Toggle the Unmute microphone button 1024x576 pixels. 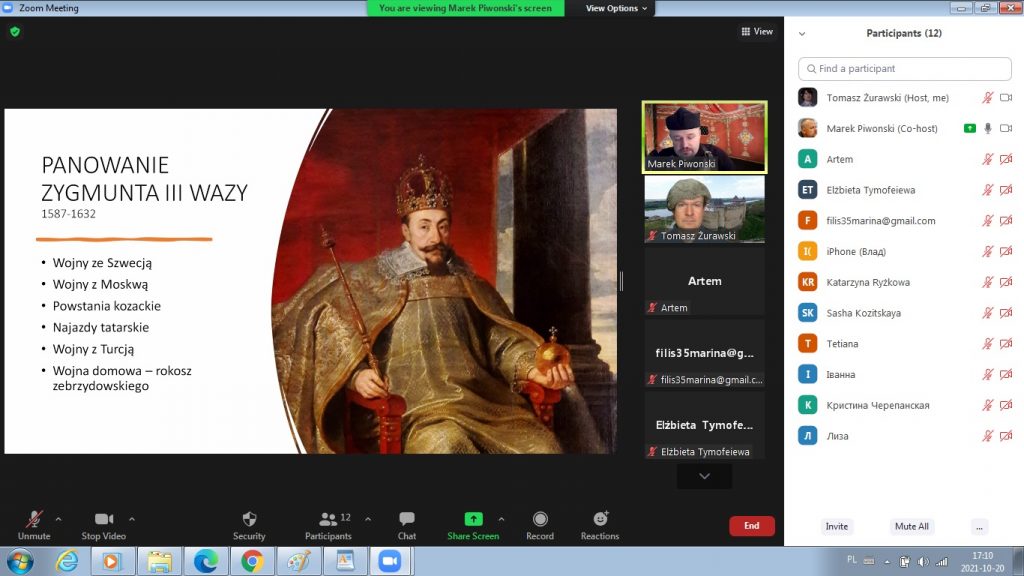point(34,519)
